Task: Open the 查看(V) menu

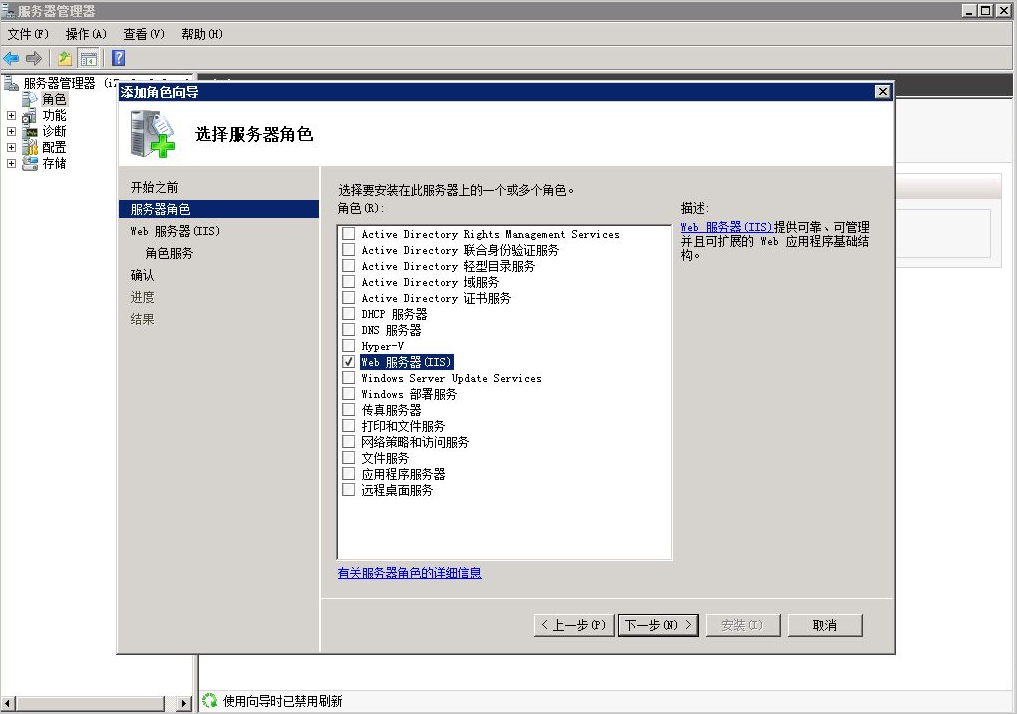Action: click(144, 34)
